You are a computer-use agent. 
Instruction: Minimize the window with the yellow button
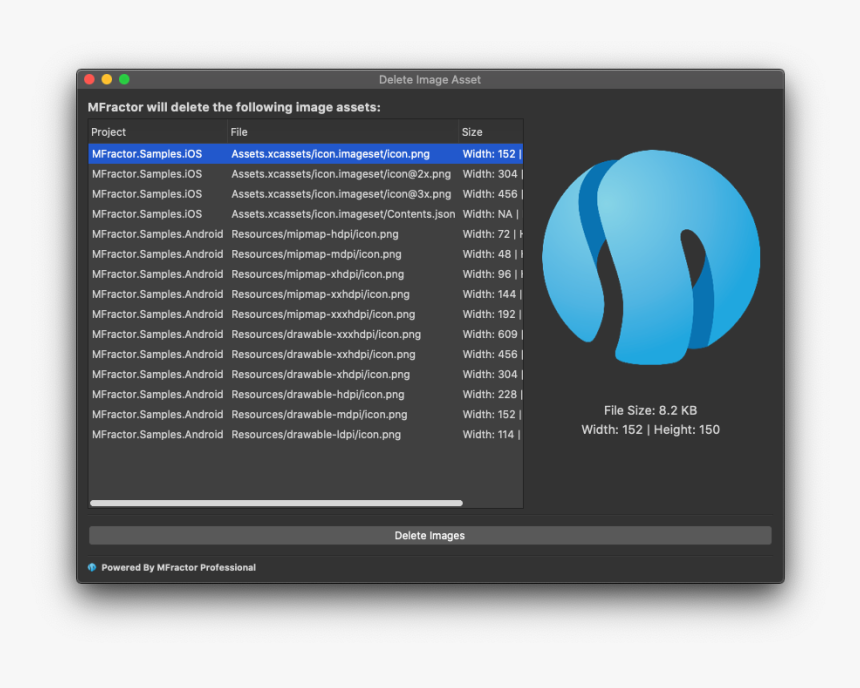tap(107, 80)
